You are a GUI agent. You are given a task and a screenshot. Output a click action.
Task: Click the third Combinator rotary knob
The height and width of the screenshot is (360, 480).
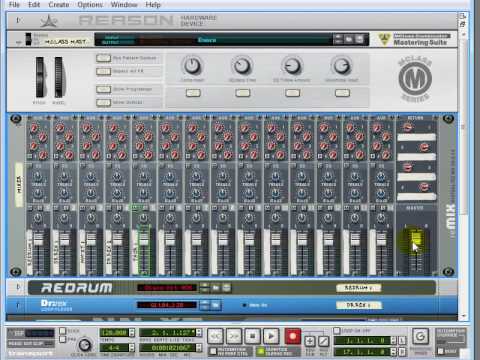pos(292,66)
